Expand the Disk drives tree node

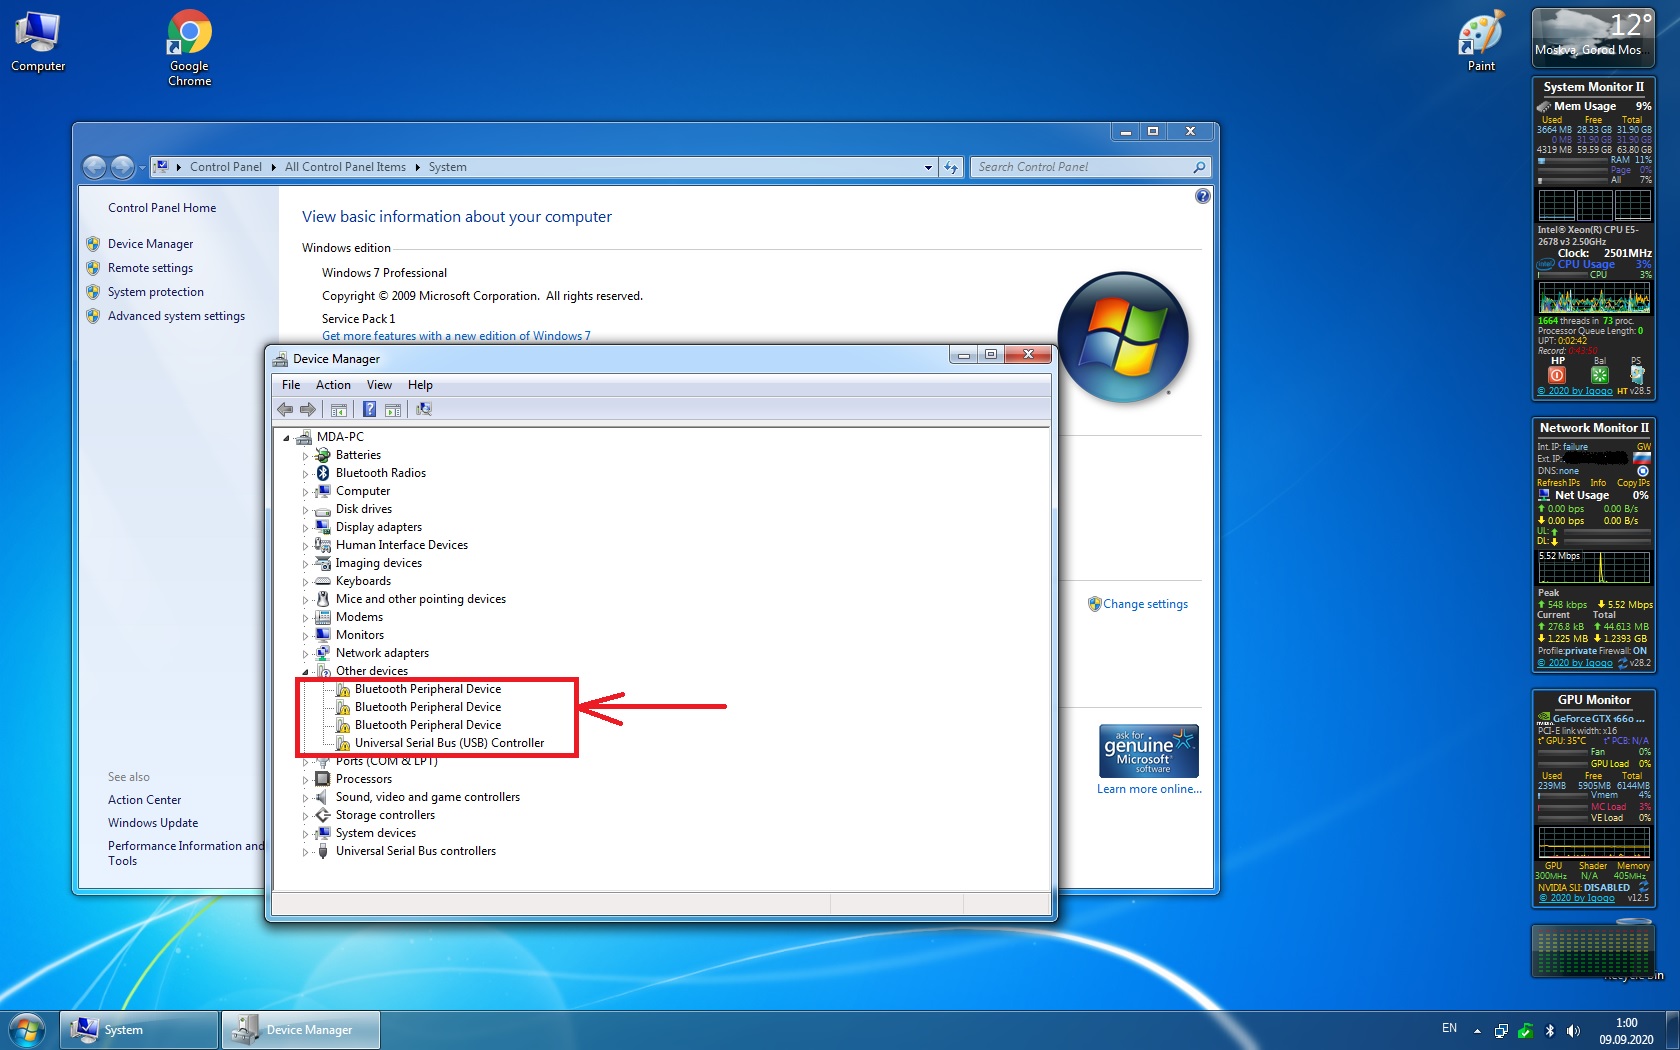pyautogui.click(x=306, y=510)
